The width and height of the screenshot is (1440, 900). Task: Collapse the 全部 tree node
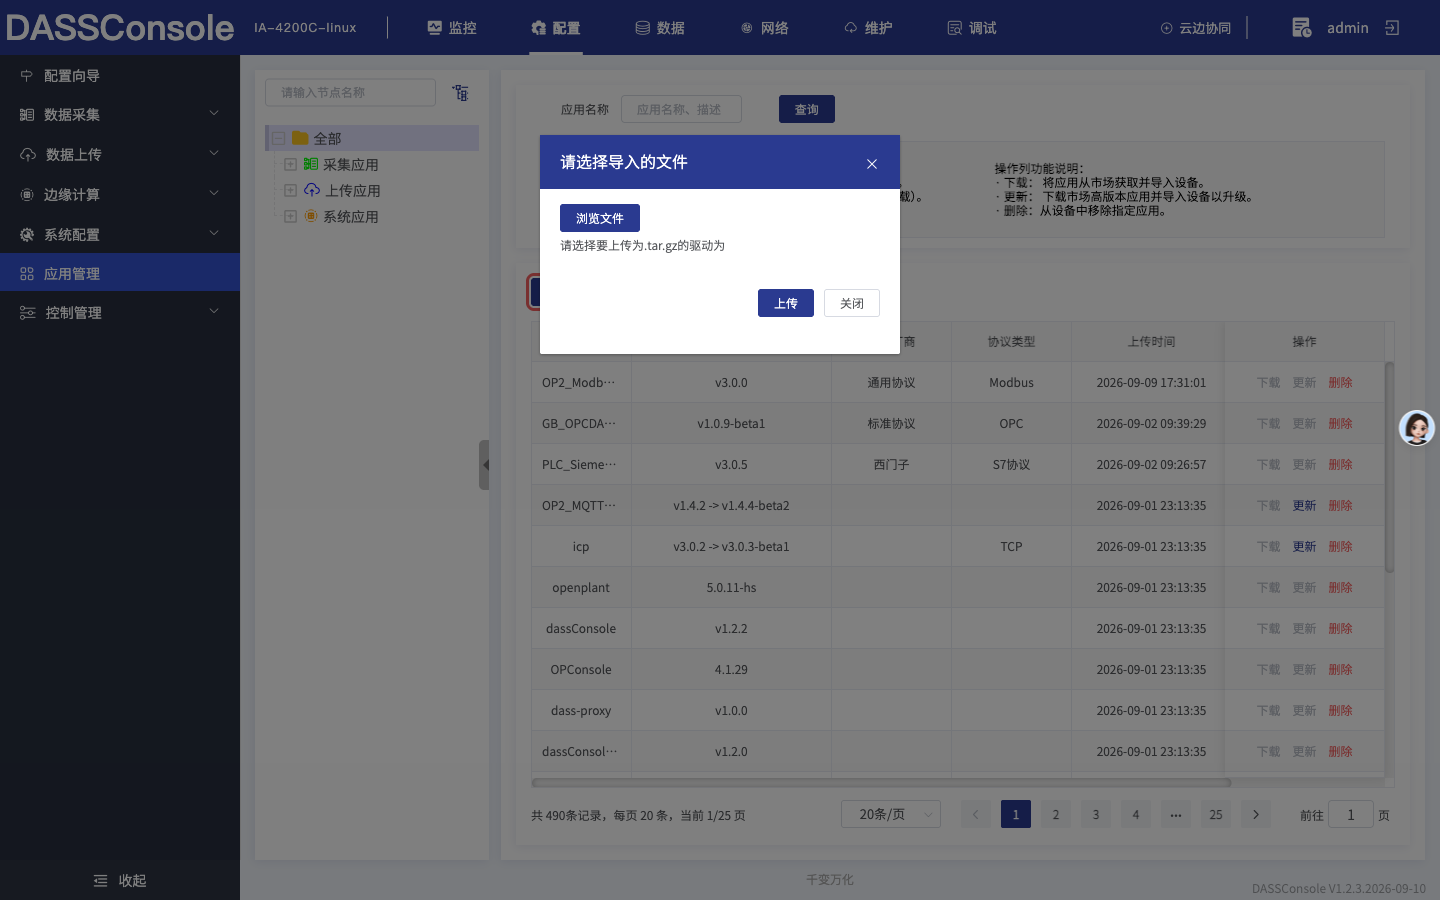click(279, 138)
